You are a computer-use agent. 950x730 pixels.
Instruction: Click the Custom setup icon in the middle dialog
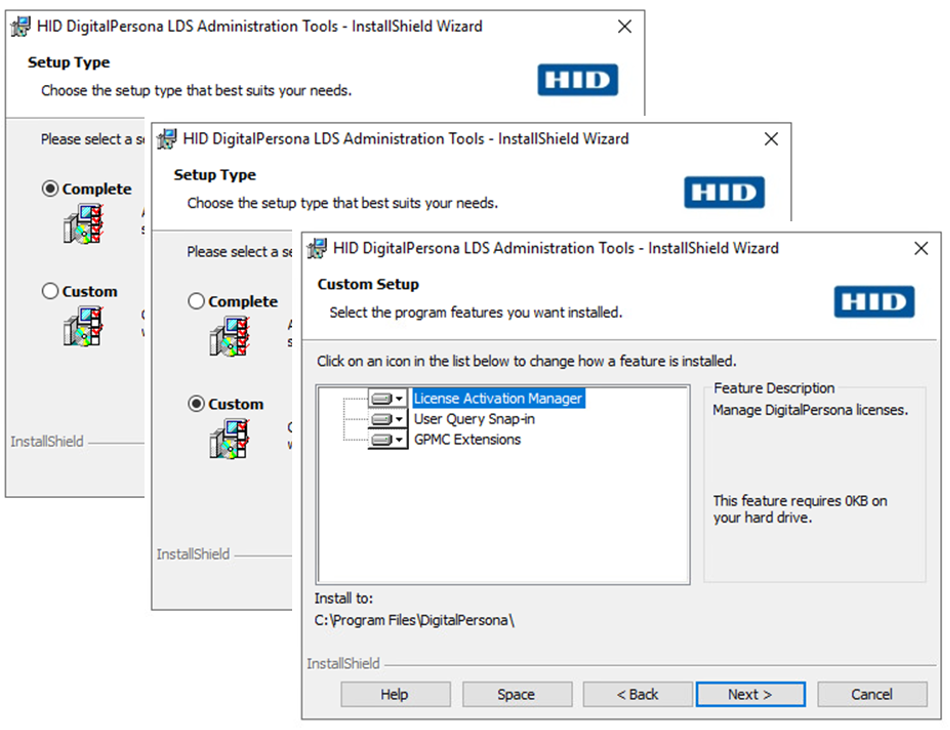tap(230, 438)
